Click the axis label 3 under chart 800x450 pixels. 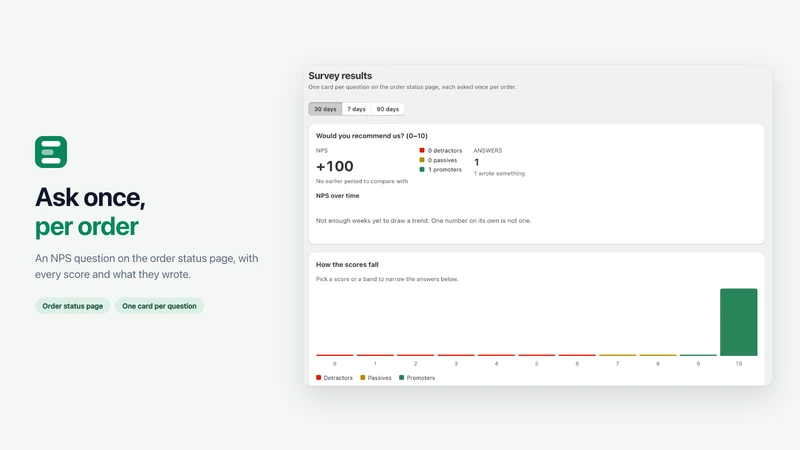click(x=456, y=364)
